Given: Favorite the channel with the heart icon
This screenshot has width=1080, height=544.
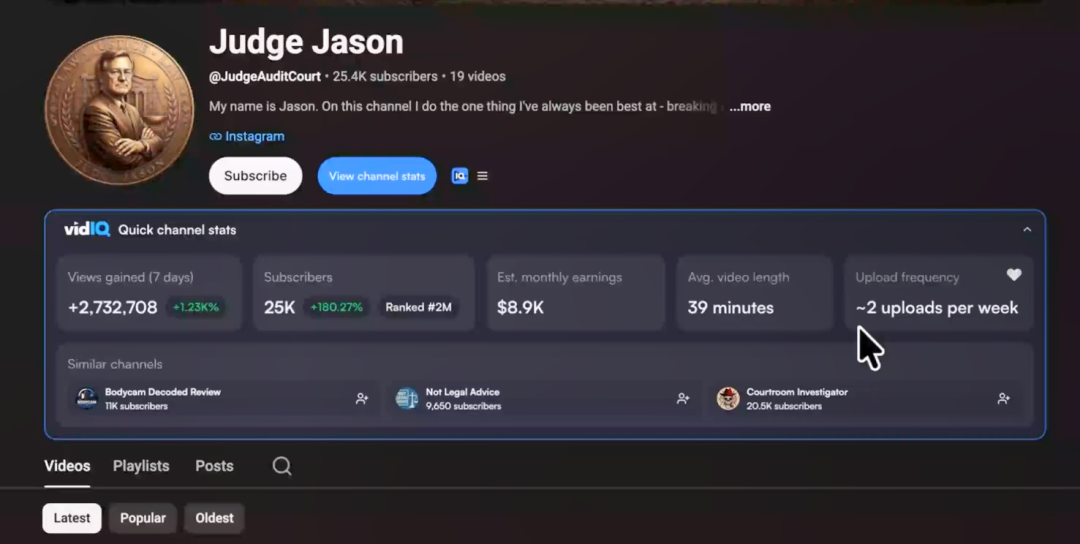Looking at the screenshot, I should point(1014,275).
